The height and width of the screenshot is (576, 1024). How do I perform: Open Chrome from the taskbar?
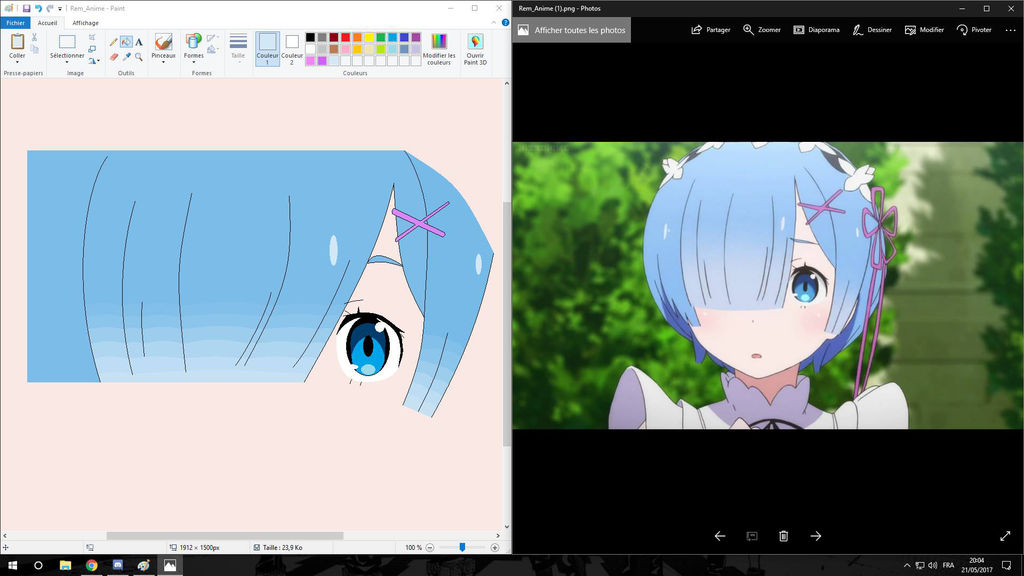tap(91, 566)
